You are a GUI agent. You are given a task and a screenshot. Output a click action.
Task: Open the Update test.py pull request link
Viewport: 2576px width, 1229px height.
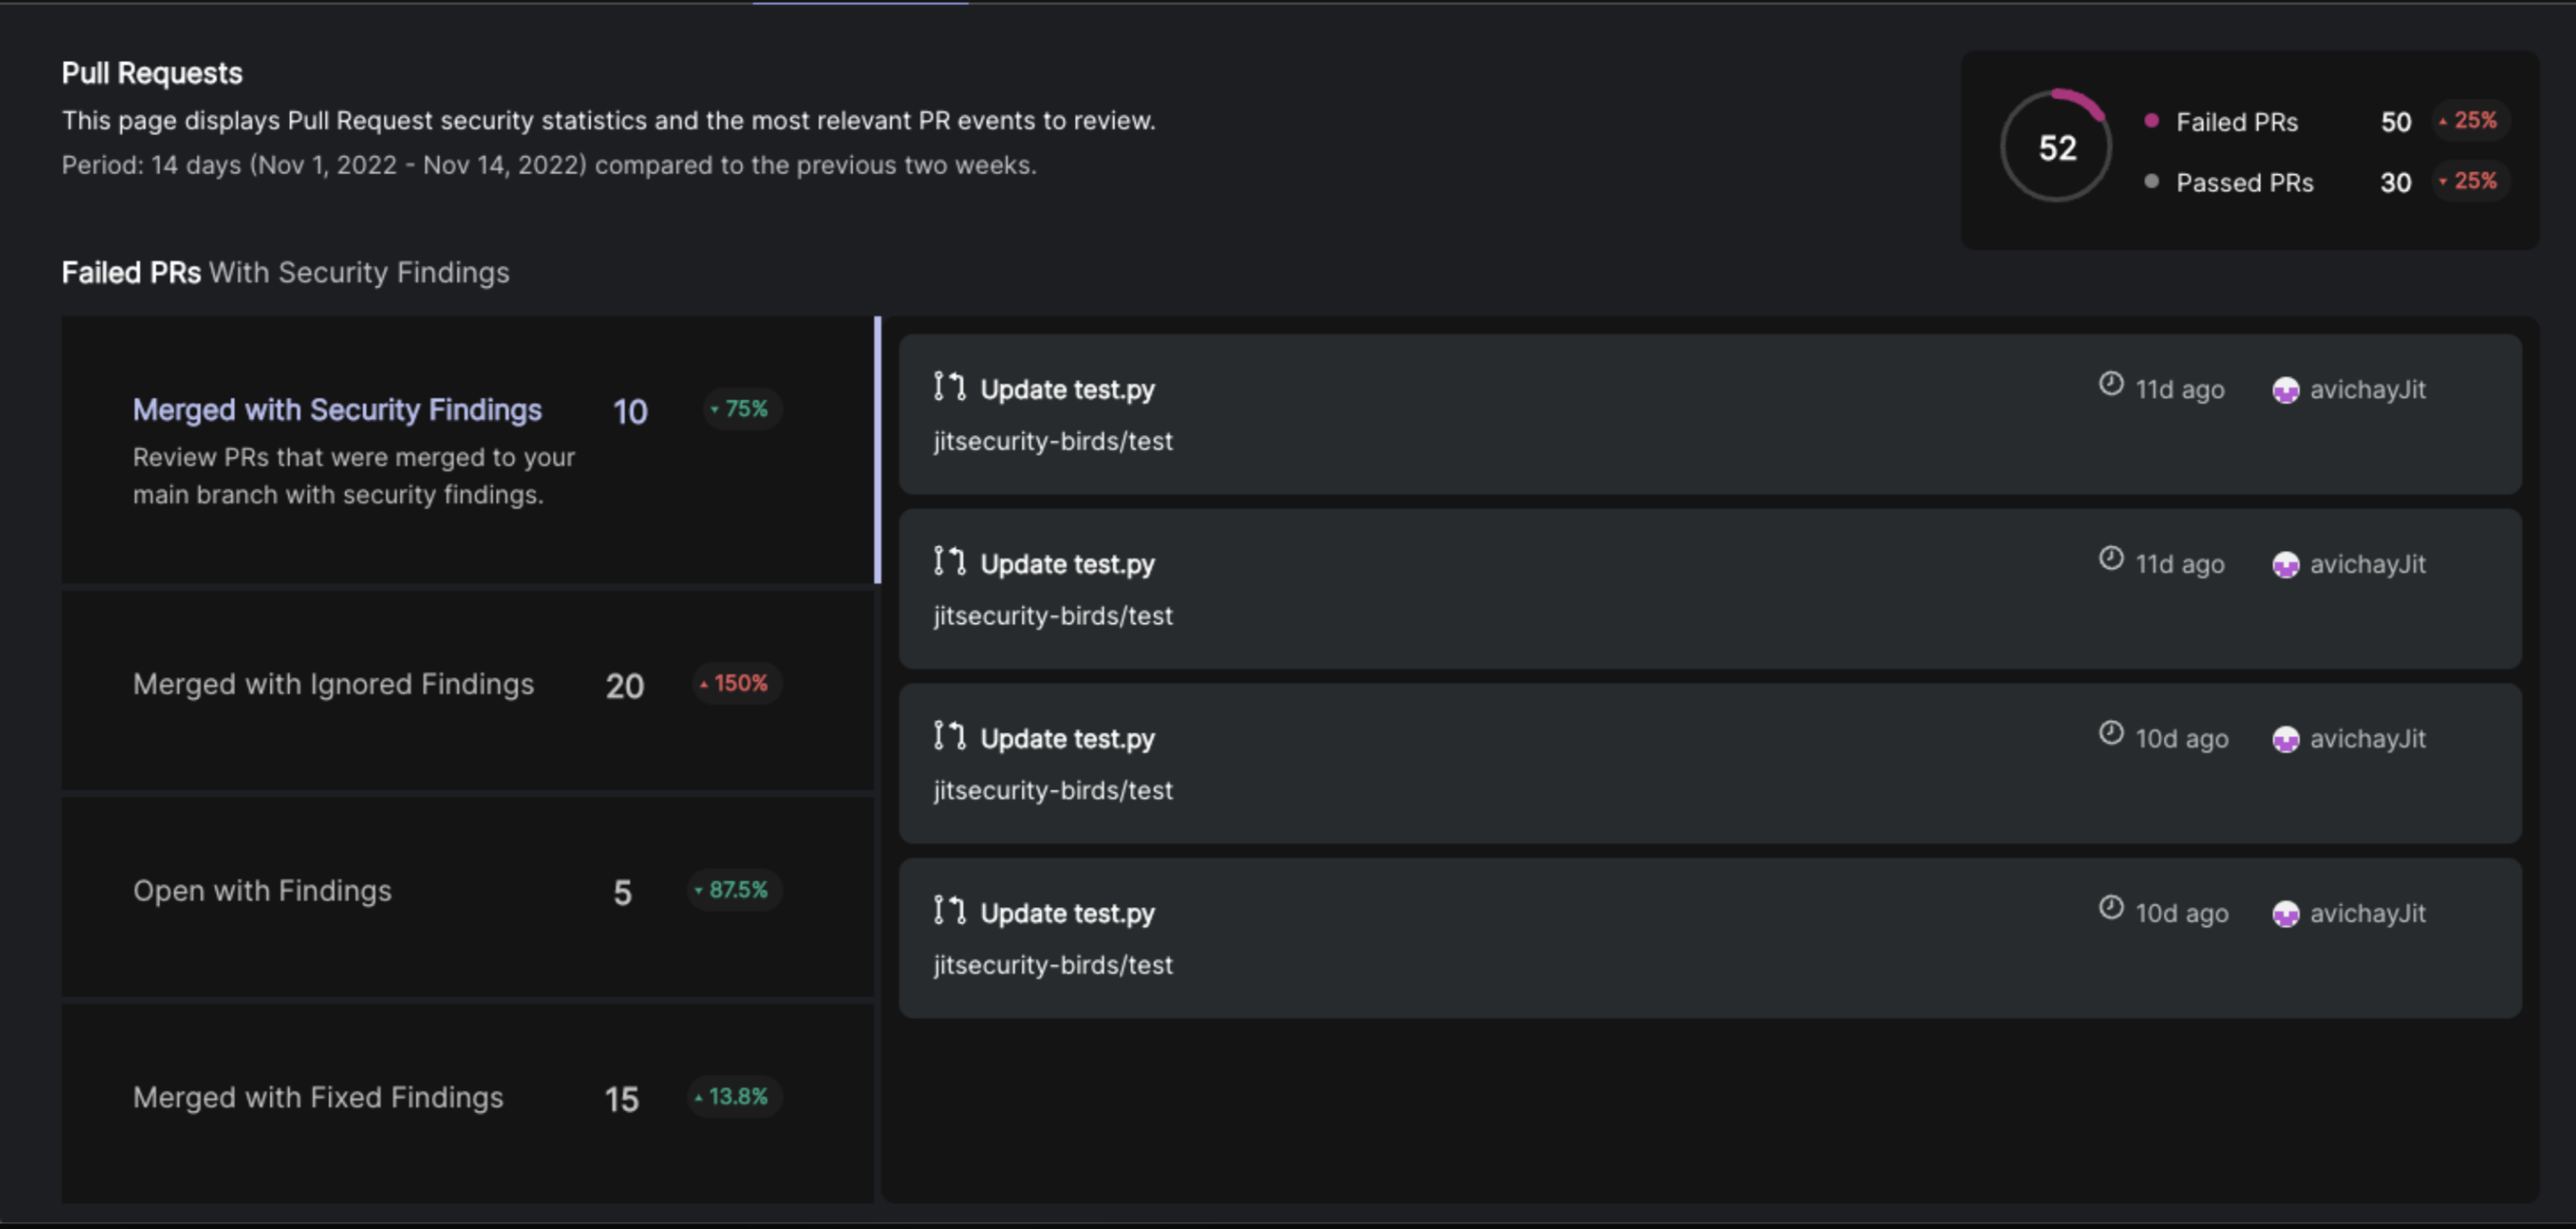pos(1067,389)
